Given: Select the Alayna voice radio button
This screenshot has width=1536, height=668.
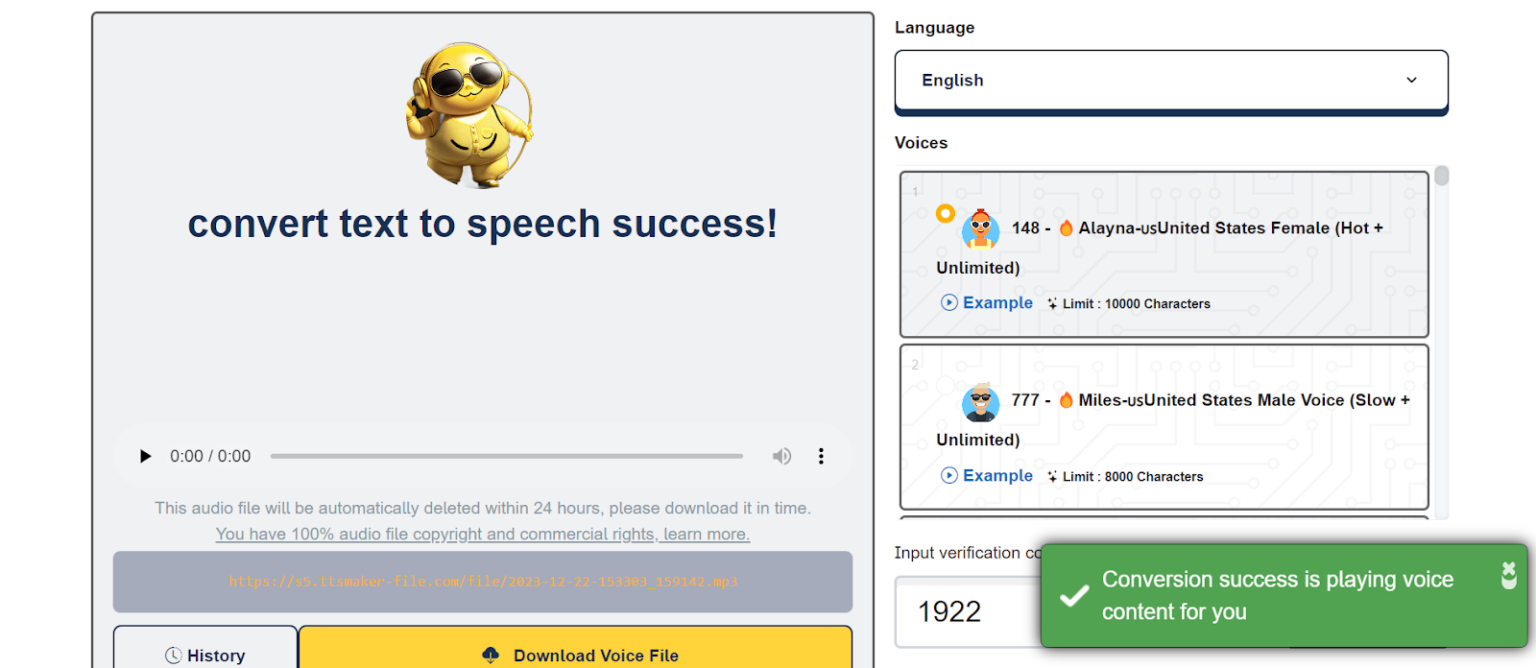Looking at the screenshot, I should coord(945,213).
